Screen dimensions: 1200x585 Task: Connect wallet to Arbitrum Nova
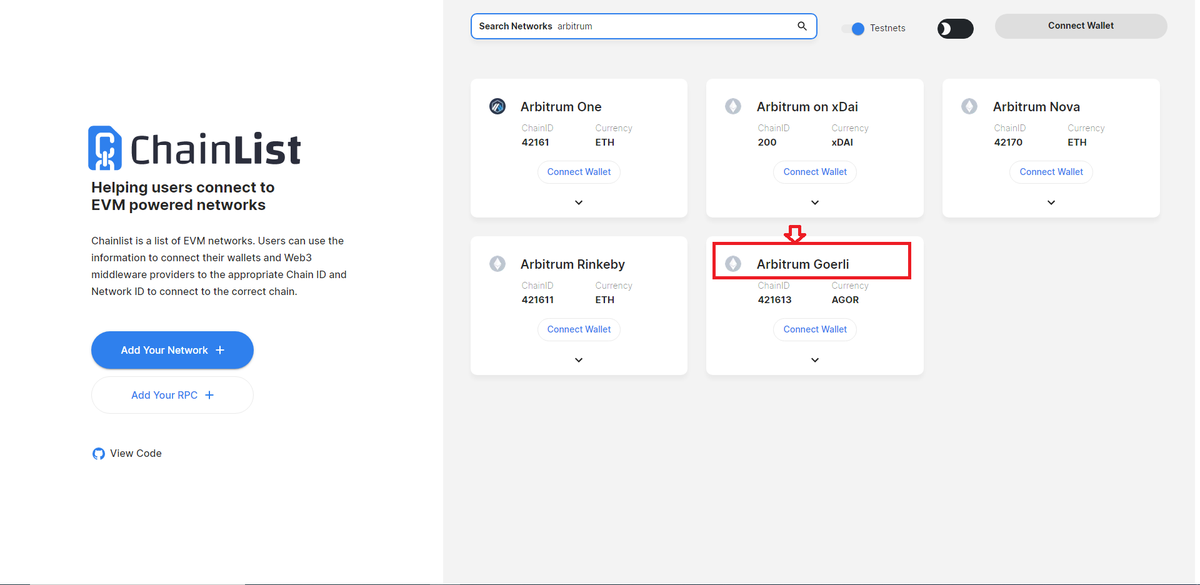coord(1051,172)
